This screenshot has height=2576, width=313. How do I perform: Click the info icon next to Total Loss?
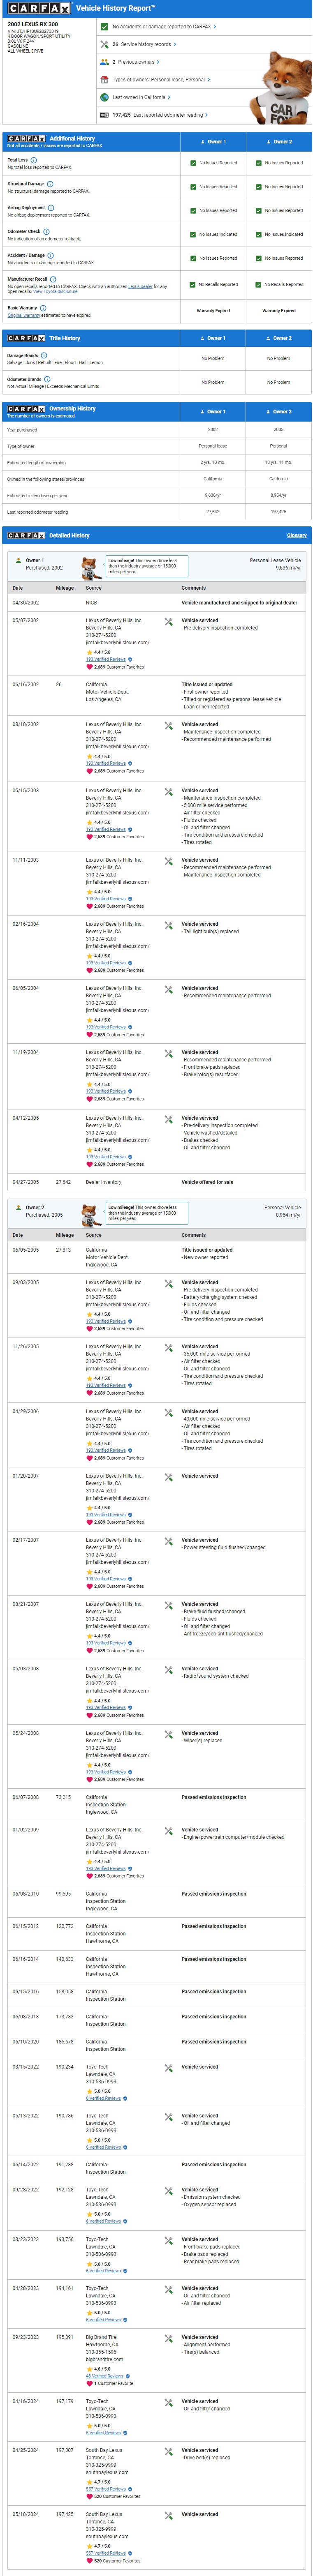[33, 160]
